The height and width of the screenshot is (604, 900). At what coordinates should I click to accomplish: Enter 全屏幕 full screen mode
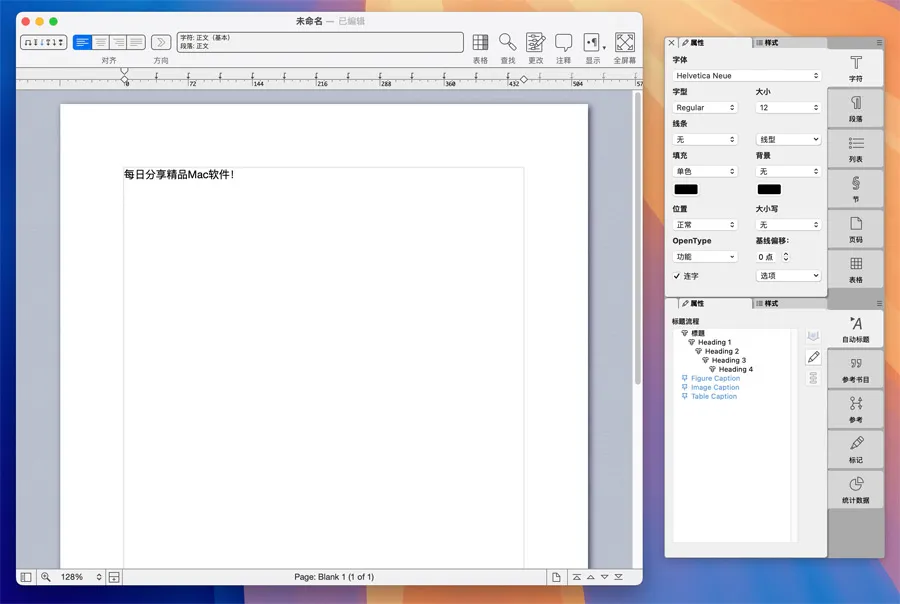[625, 42]
